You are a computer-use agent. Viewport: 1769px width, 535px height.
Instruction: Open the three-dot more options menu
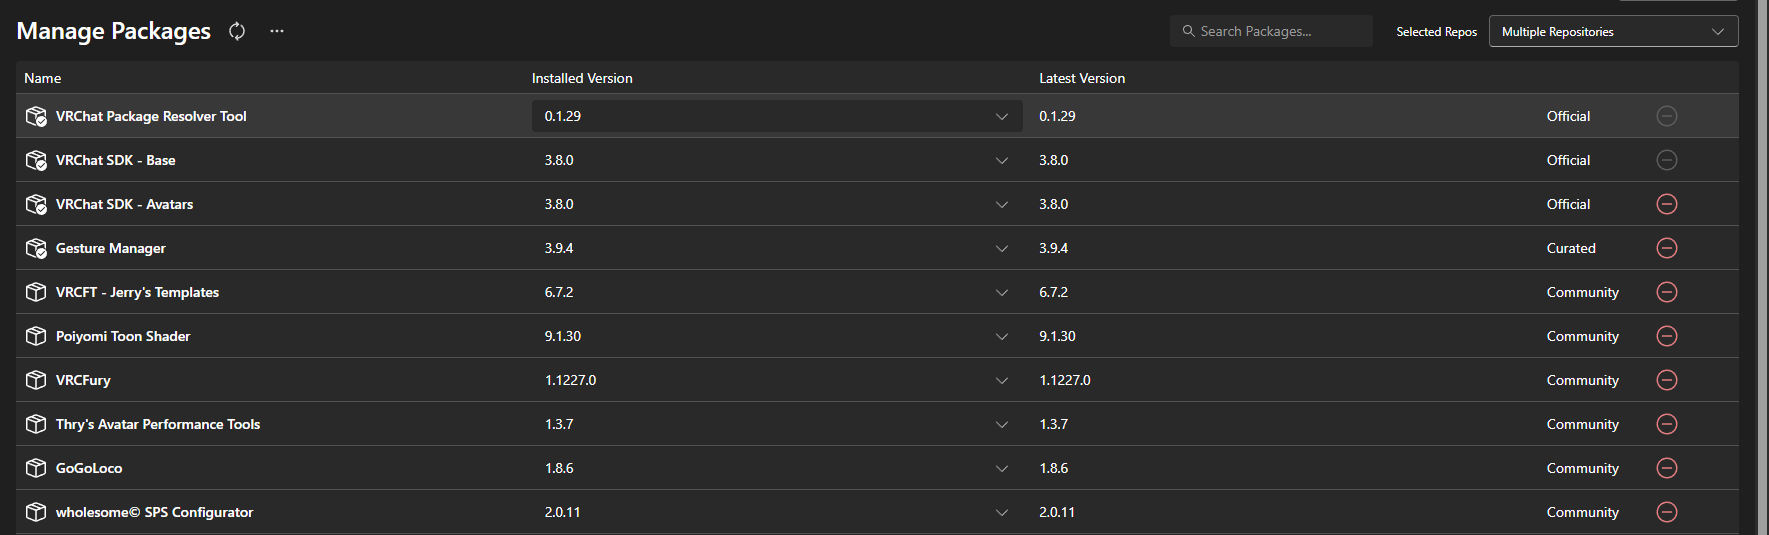point(277,31)
